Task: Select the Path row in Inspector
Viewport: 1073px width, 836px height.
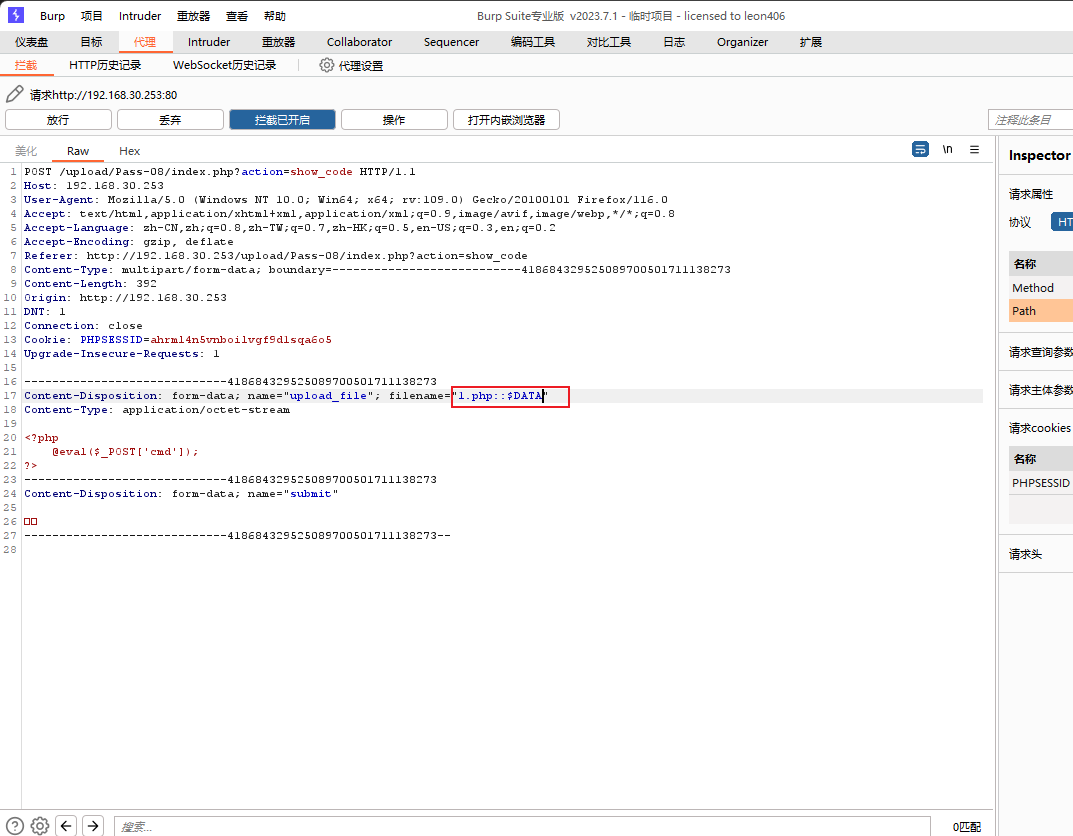Action: 1041,311
